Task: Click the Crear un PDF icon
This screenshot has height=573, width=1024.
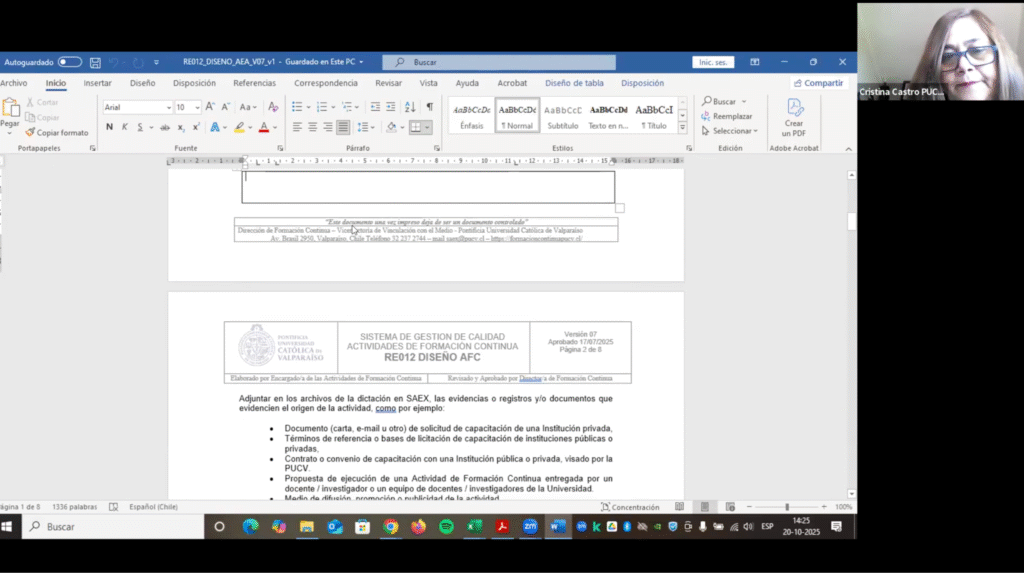Action: coord(794,118)
